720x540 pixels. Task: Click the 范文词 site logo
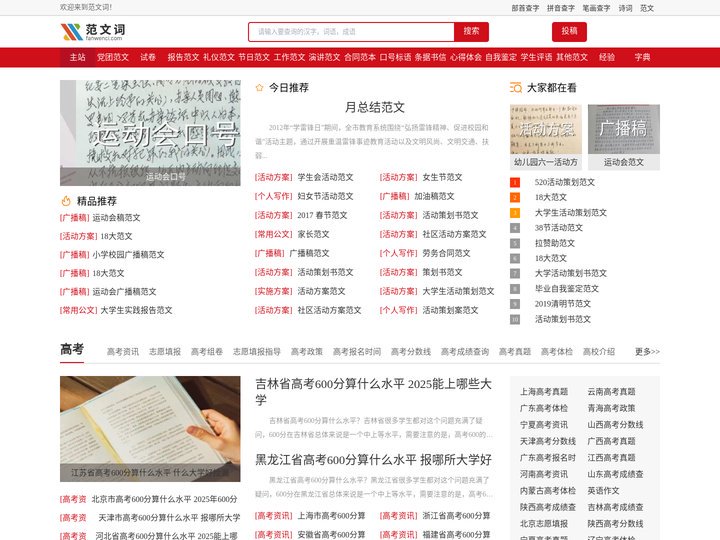click(93, 32)
